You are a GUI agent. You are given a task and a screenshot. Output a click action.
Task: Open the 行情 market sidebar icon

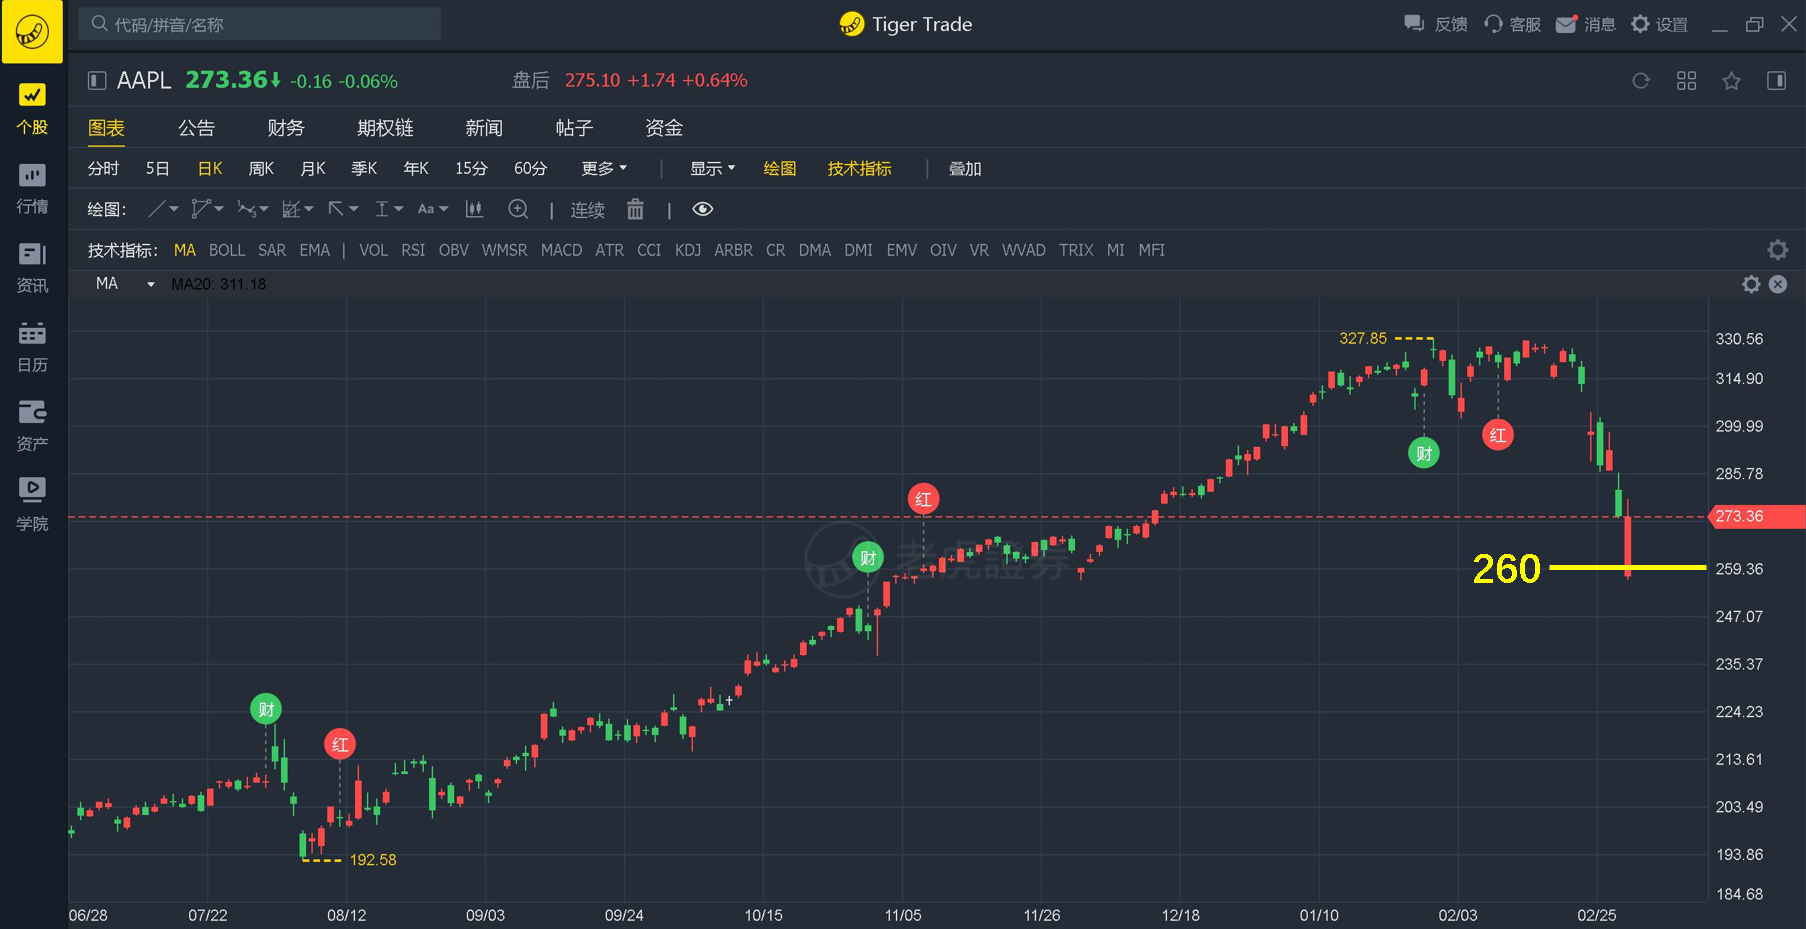tap(32, 188)
